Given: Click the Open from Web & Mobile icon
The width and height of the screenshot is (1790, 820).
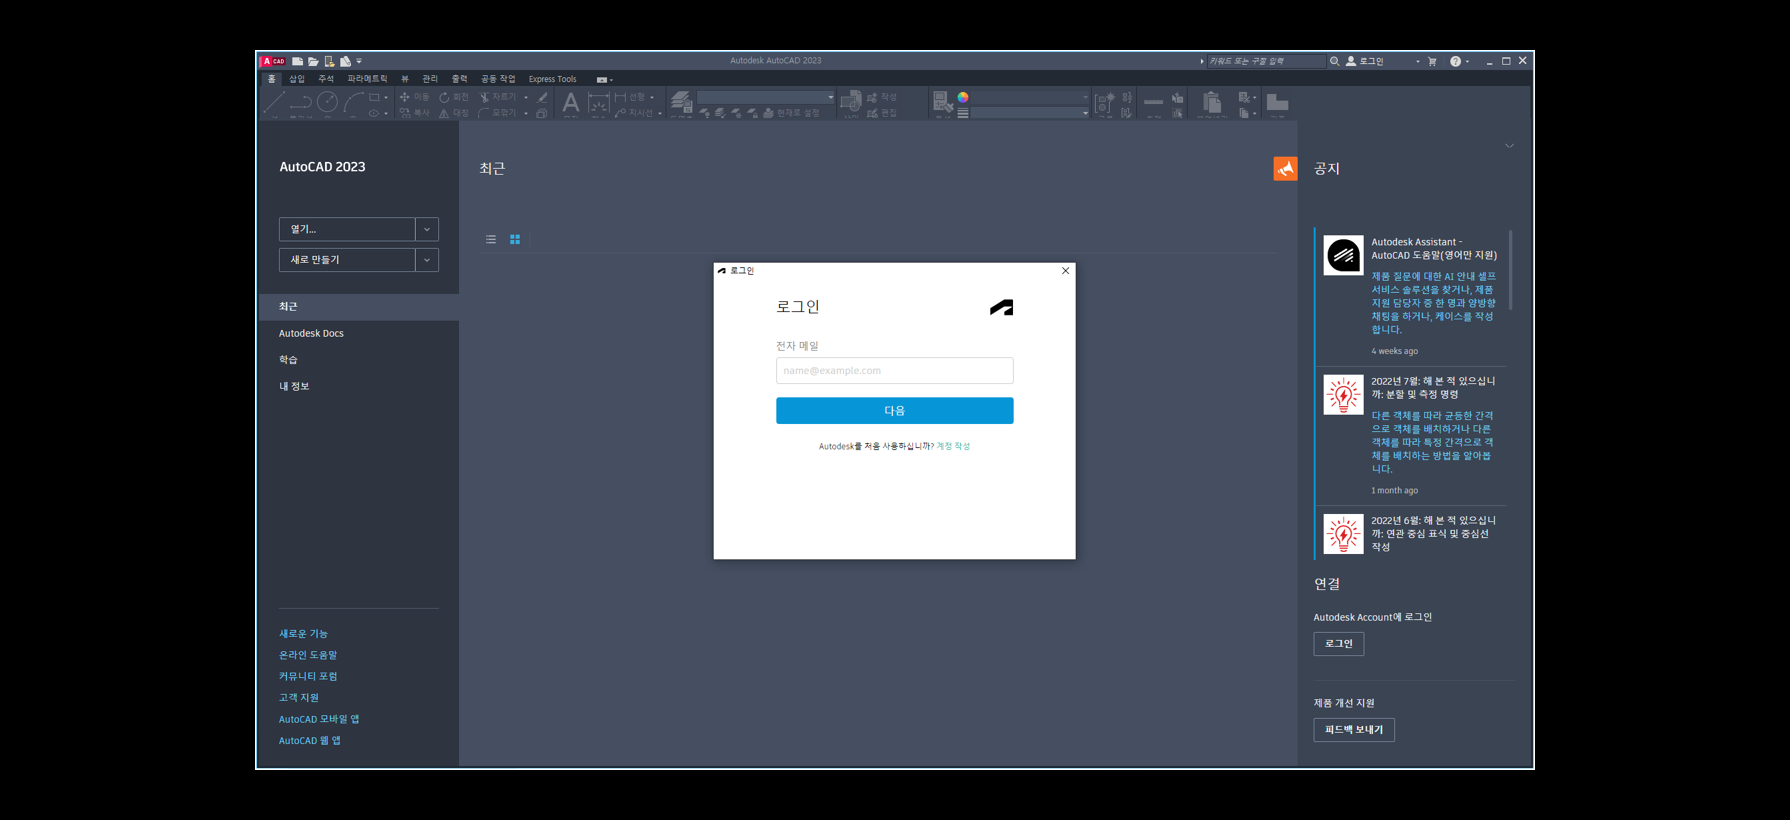Looking at the screenshot, I should (x=329, y=61).
